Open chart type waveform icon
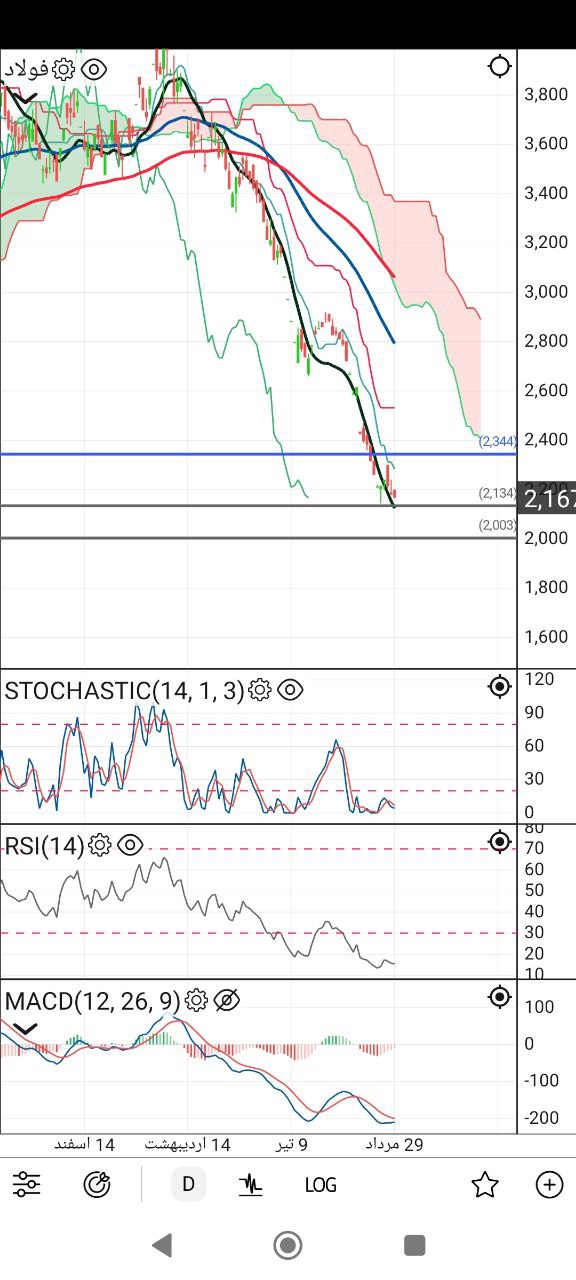Screen dimensions: 576x1280 [250, 1185]
